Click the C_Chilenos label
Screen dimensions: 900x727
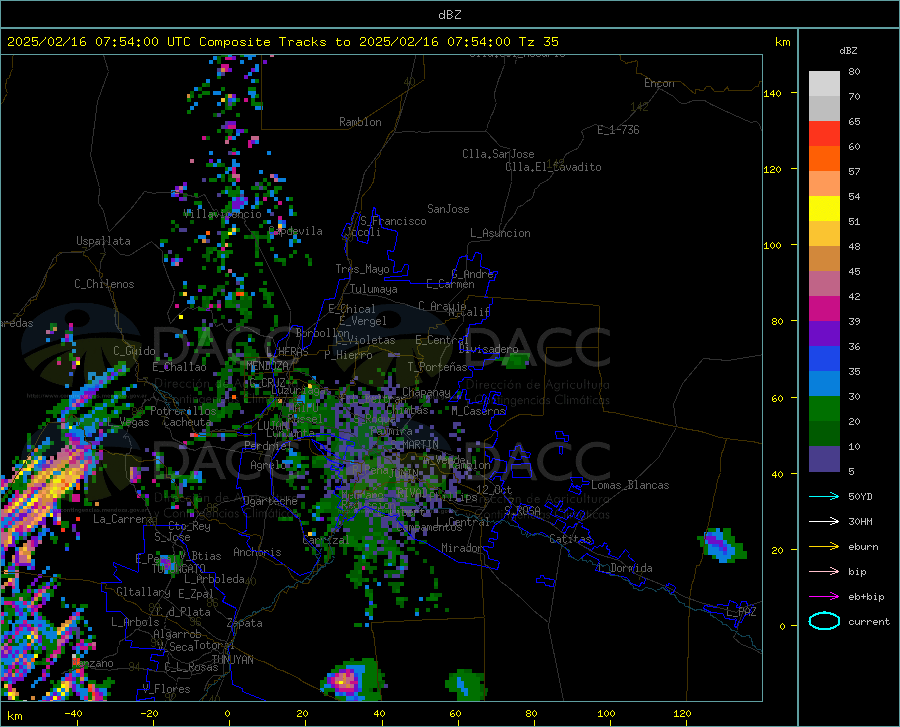point(104,284)
